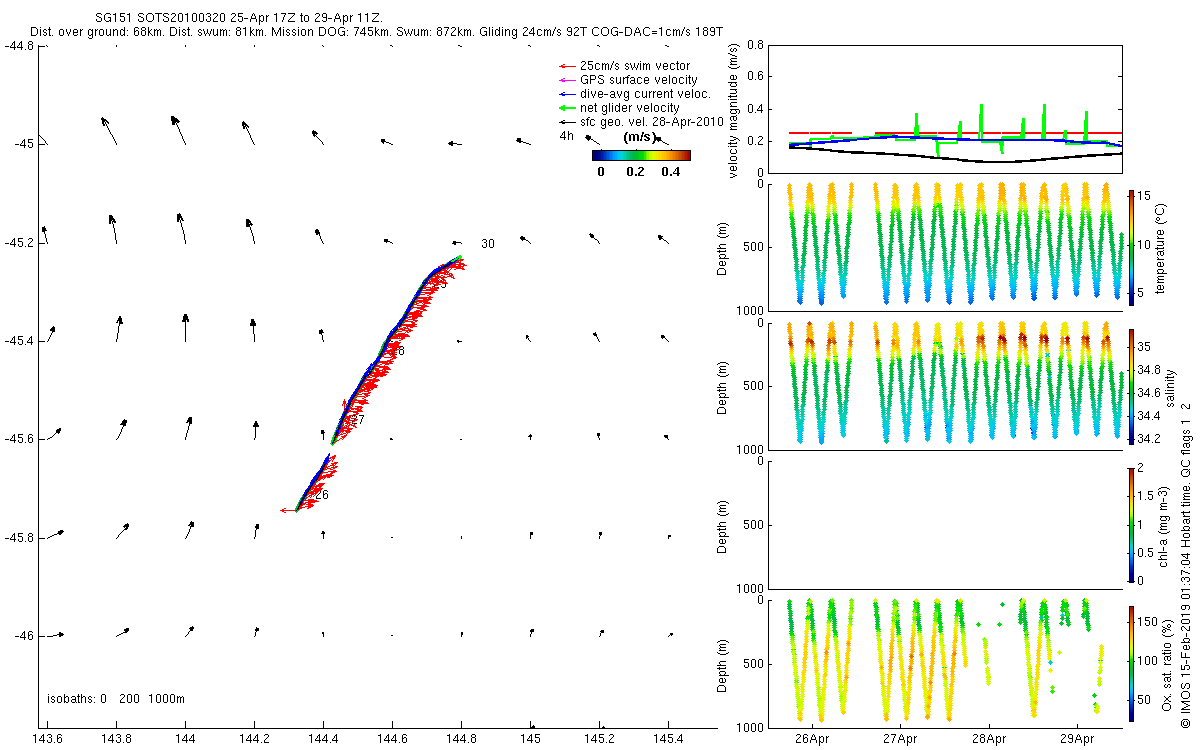Click longitude tick label 143.8
1200x750 pixels.
117,740
